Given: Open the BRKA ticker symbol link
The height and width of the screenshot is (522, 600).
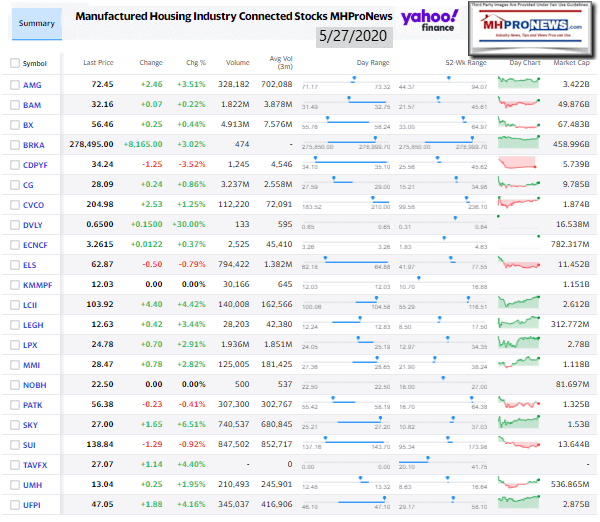Looking at the screenshot, I should (35, 144).
